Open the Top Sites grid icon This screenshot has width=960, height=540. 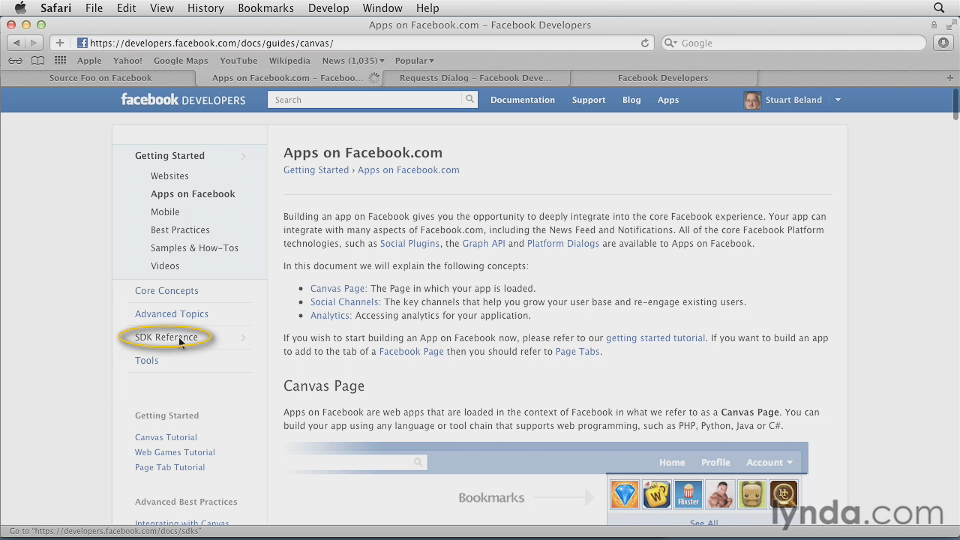pyautogui.click(x=60, y=61)
